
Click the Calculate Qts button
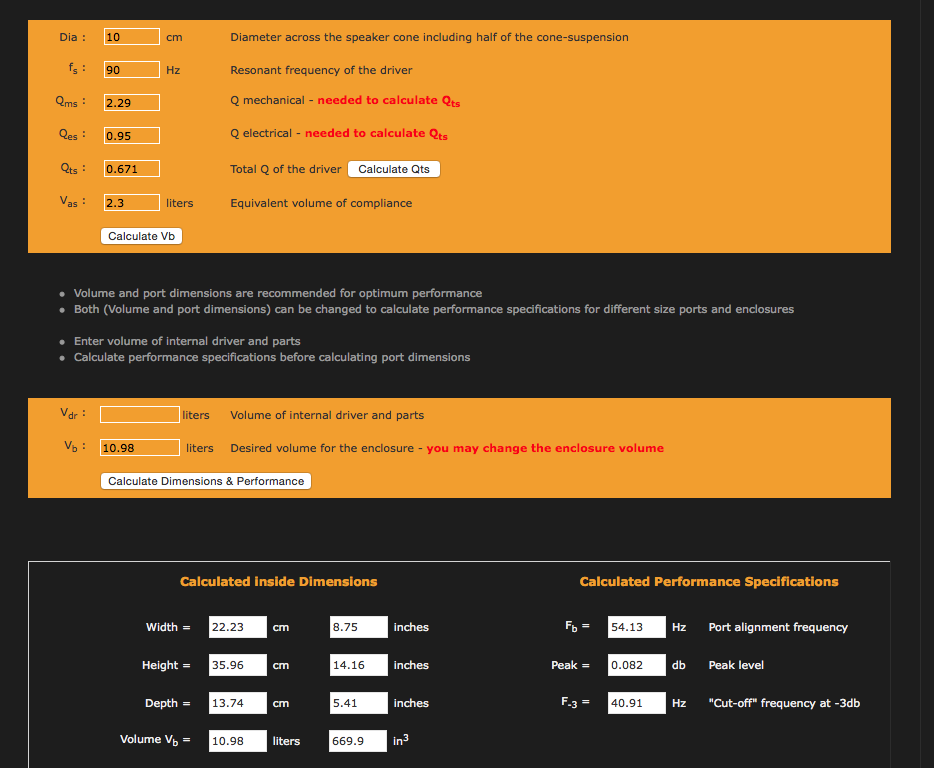pos(394,169)
